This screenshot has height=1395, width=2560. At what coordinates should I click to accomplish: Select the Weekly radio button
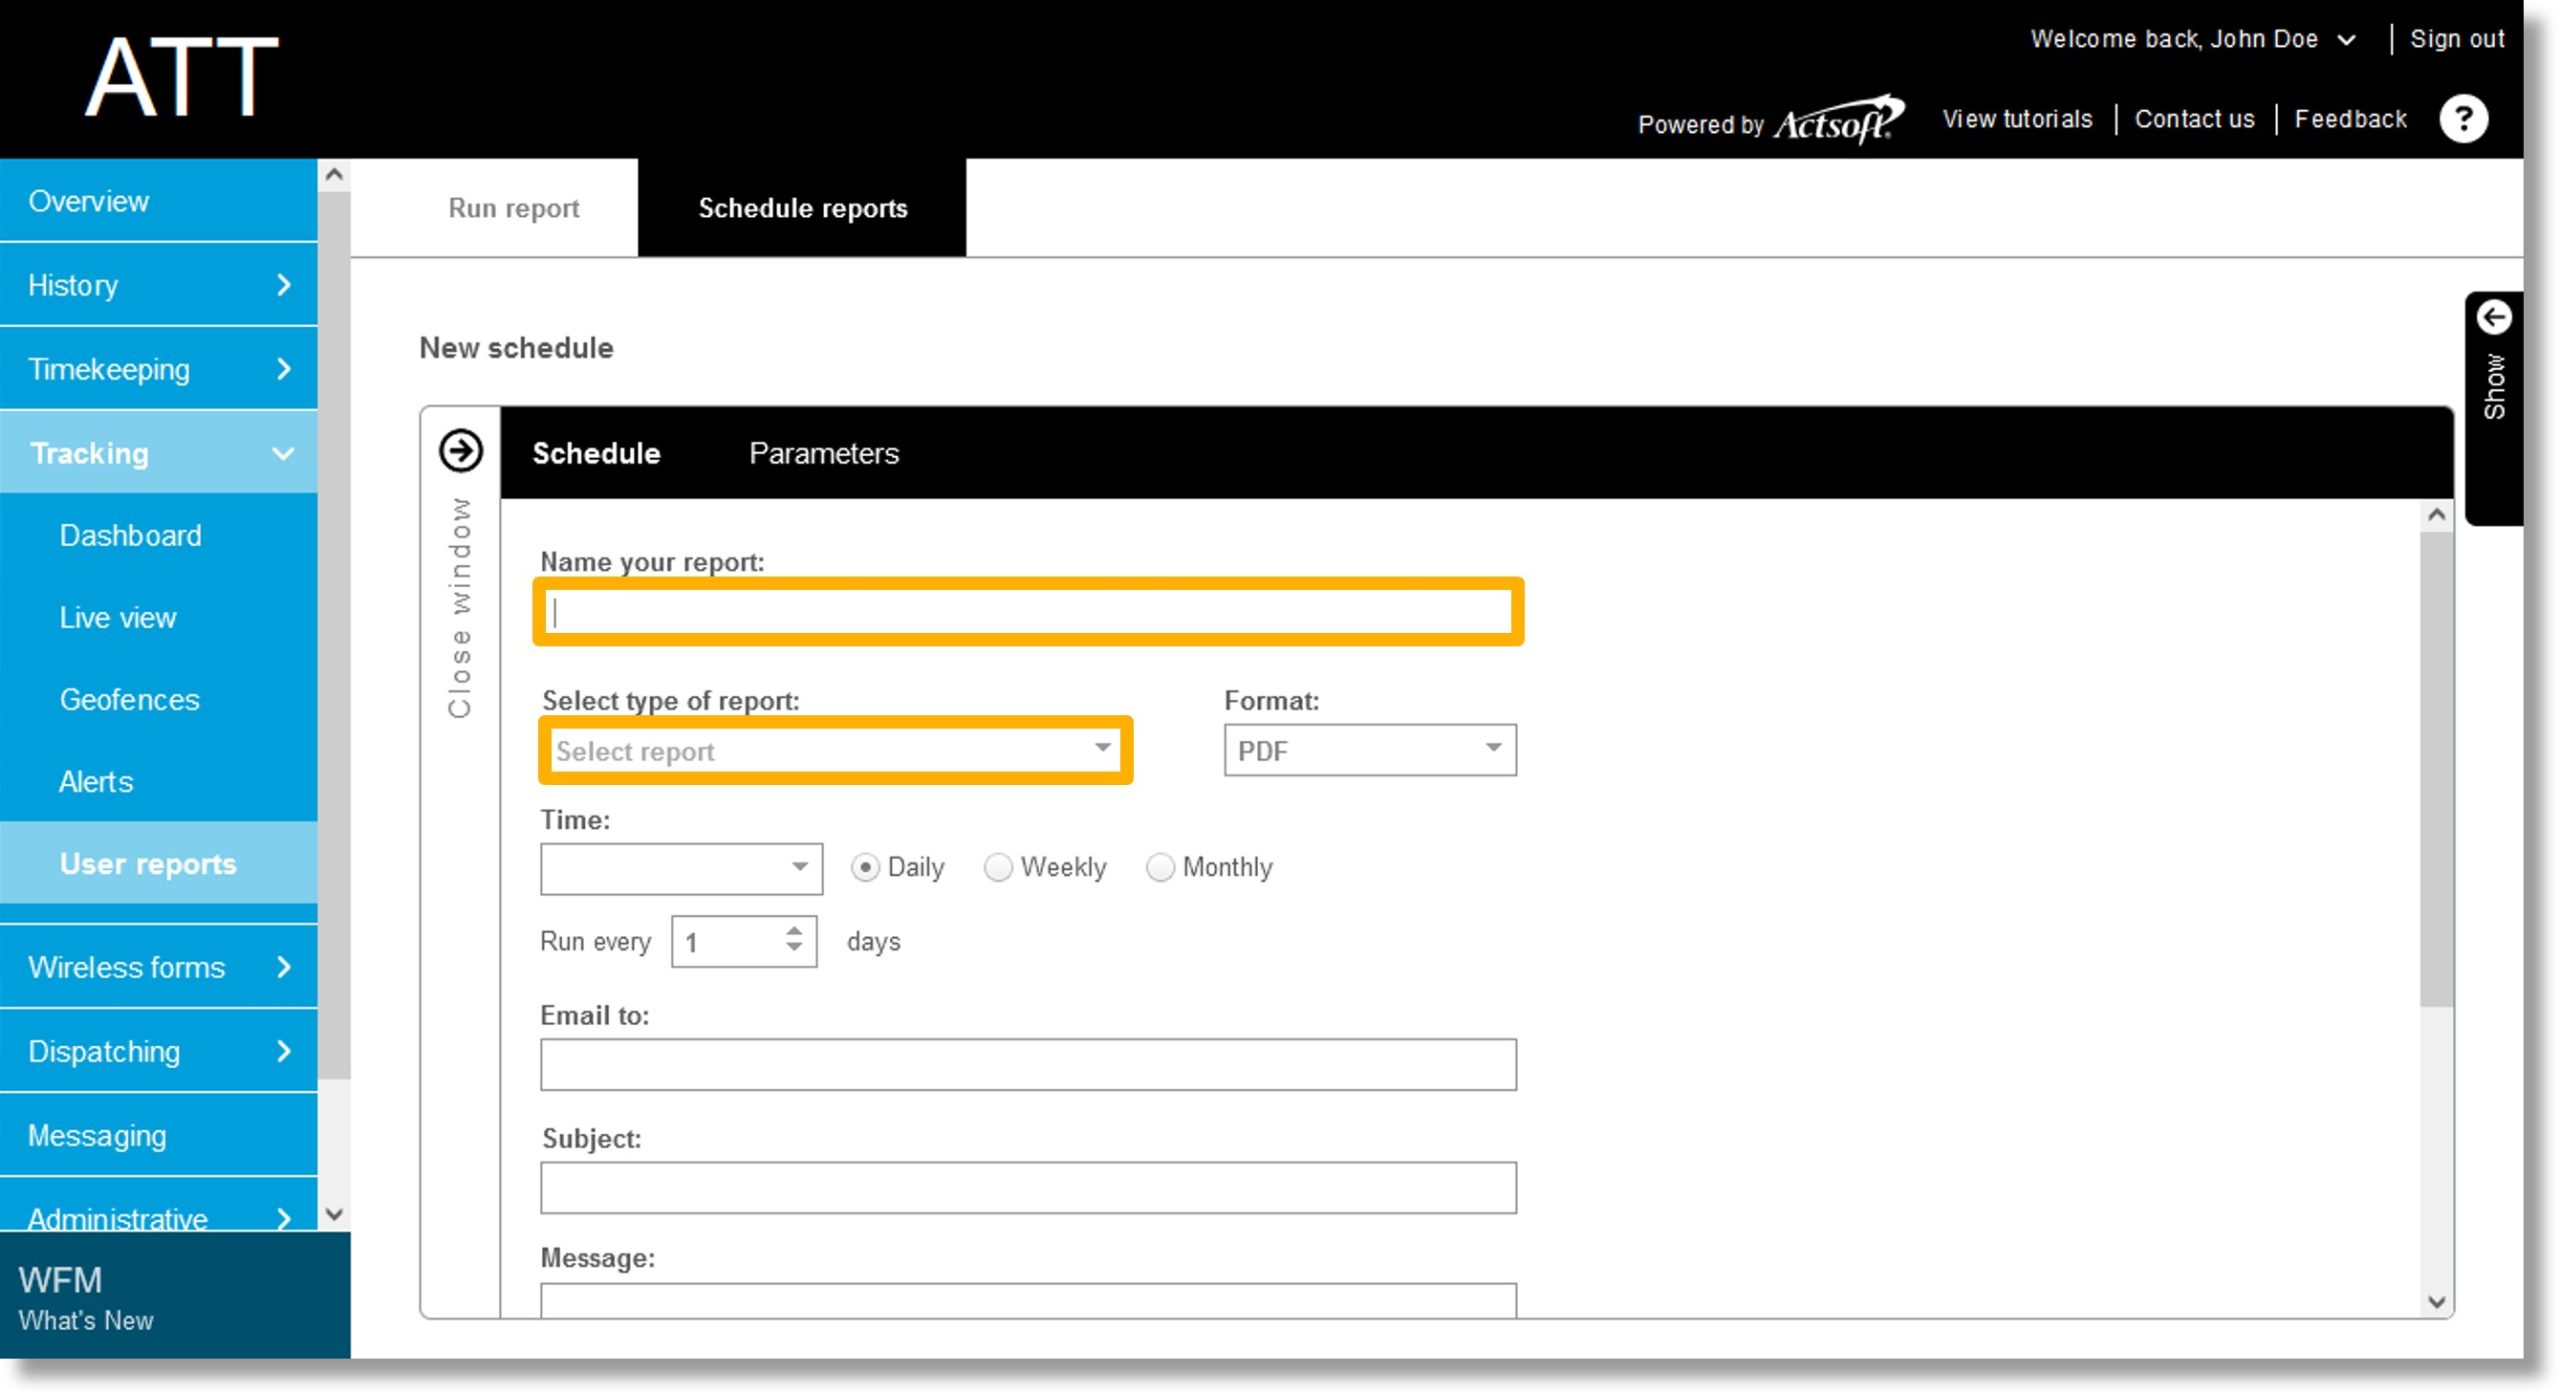tap(999, 868)
